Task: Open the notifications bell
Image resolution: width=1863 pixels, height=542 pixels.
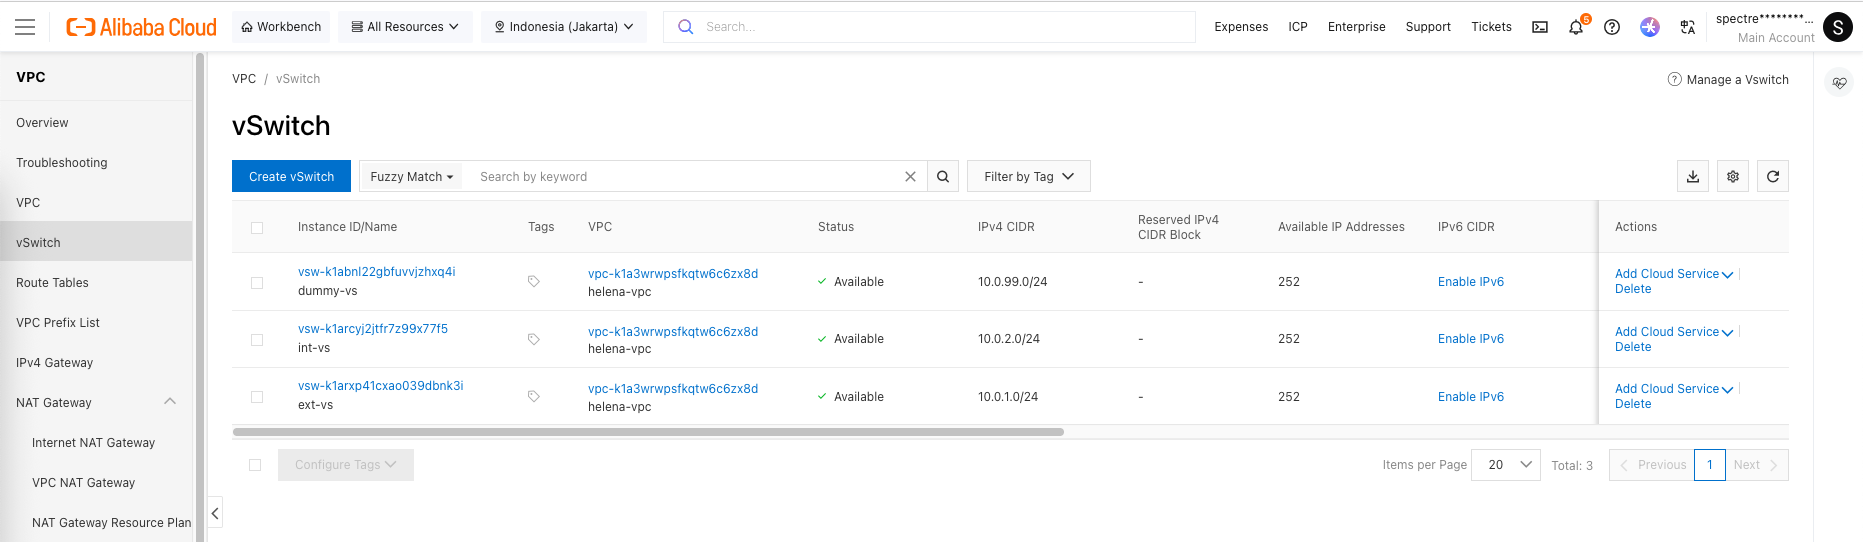Action: click(1576, 27)
